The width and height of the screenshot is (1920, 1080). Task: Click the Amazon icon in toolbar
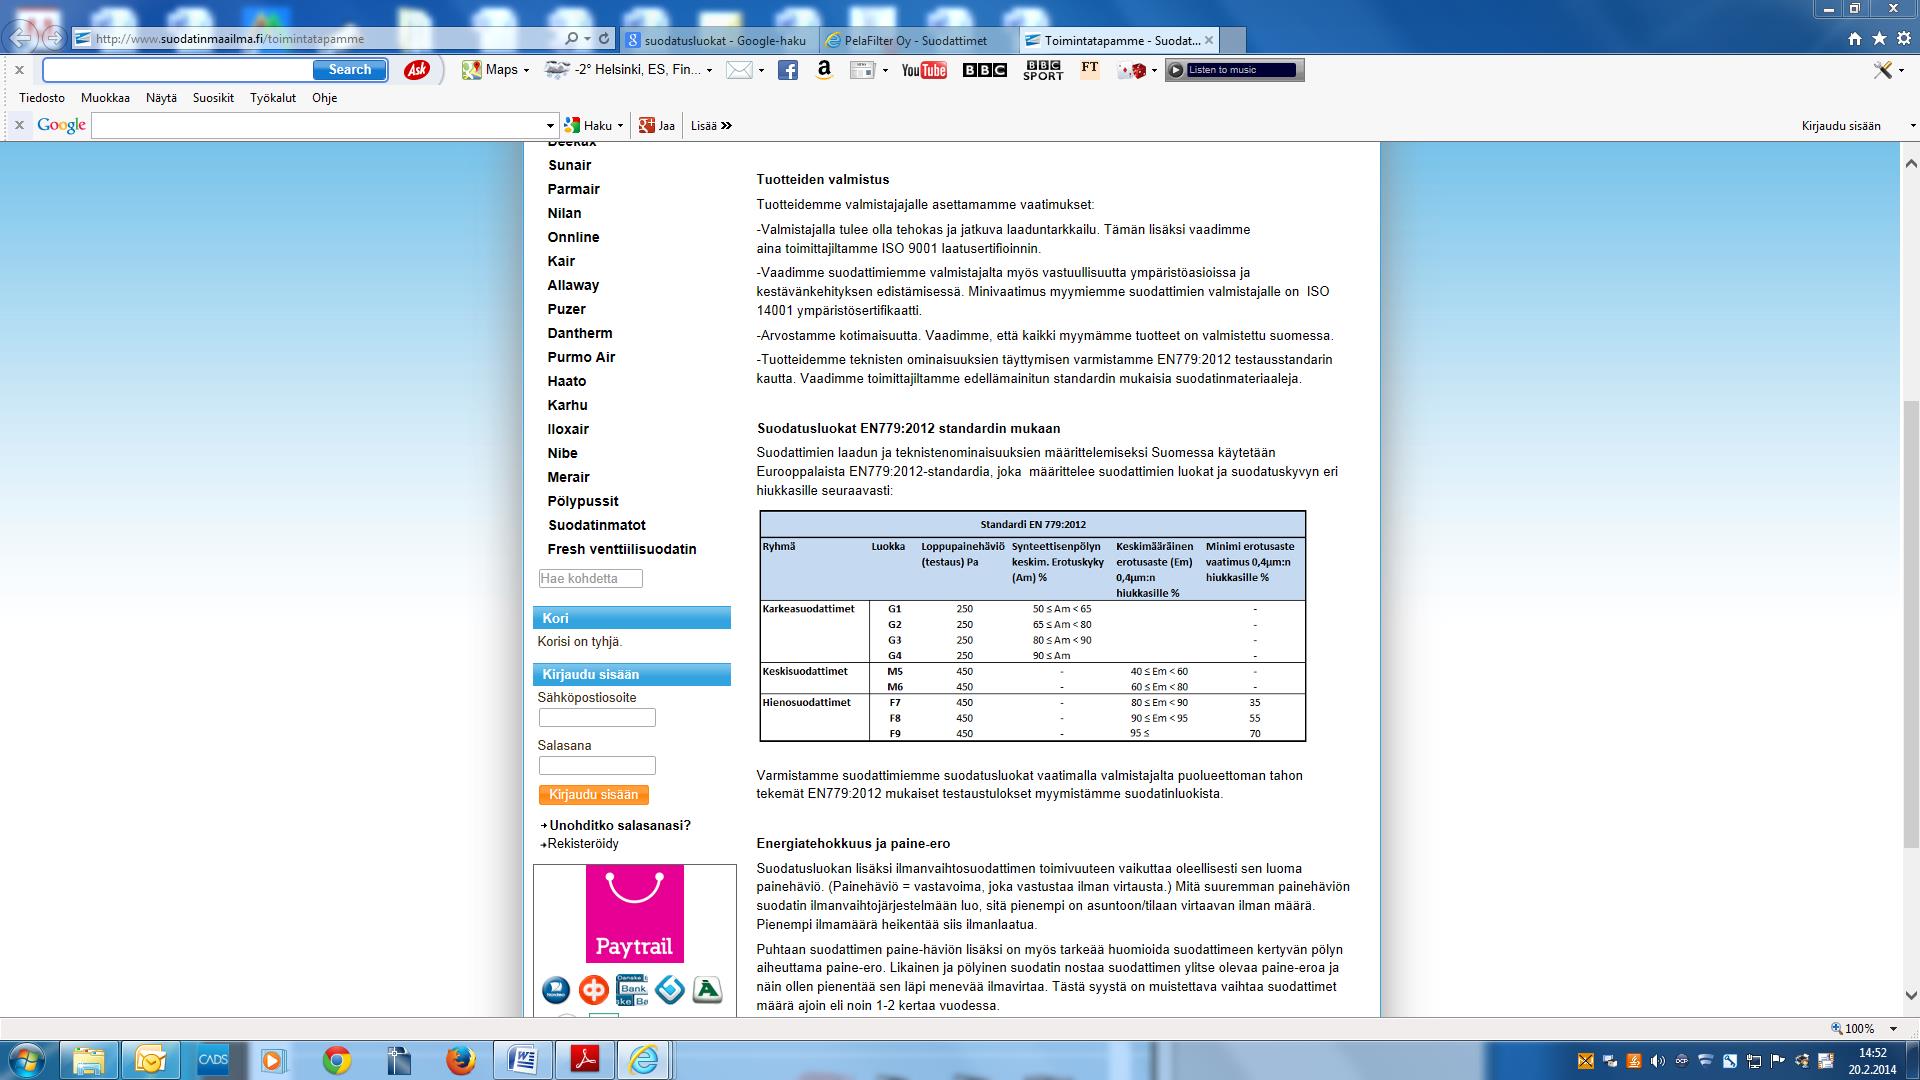[824, 70]
